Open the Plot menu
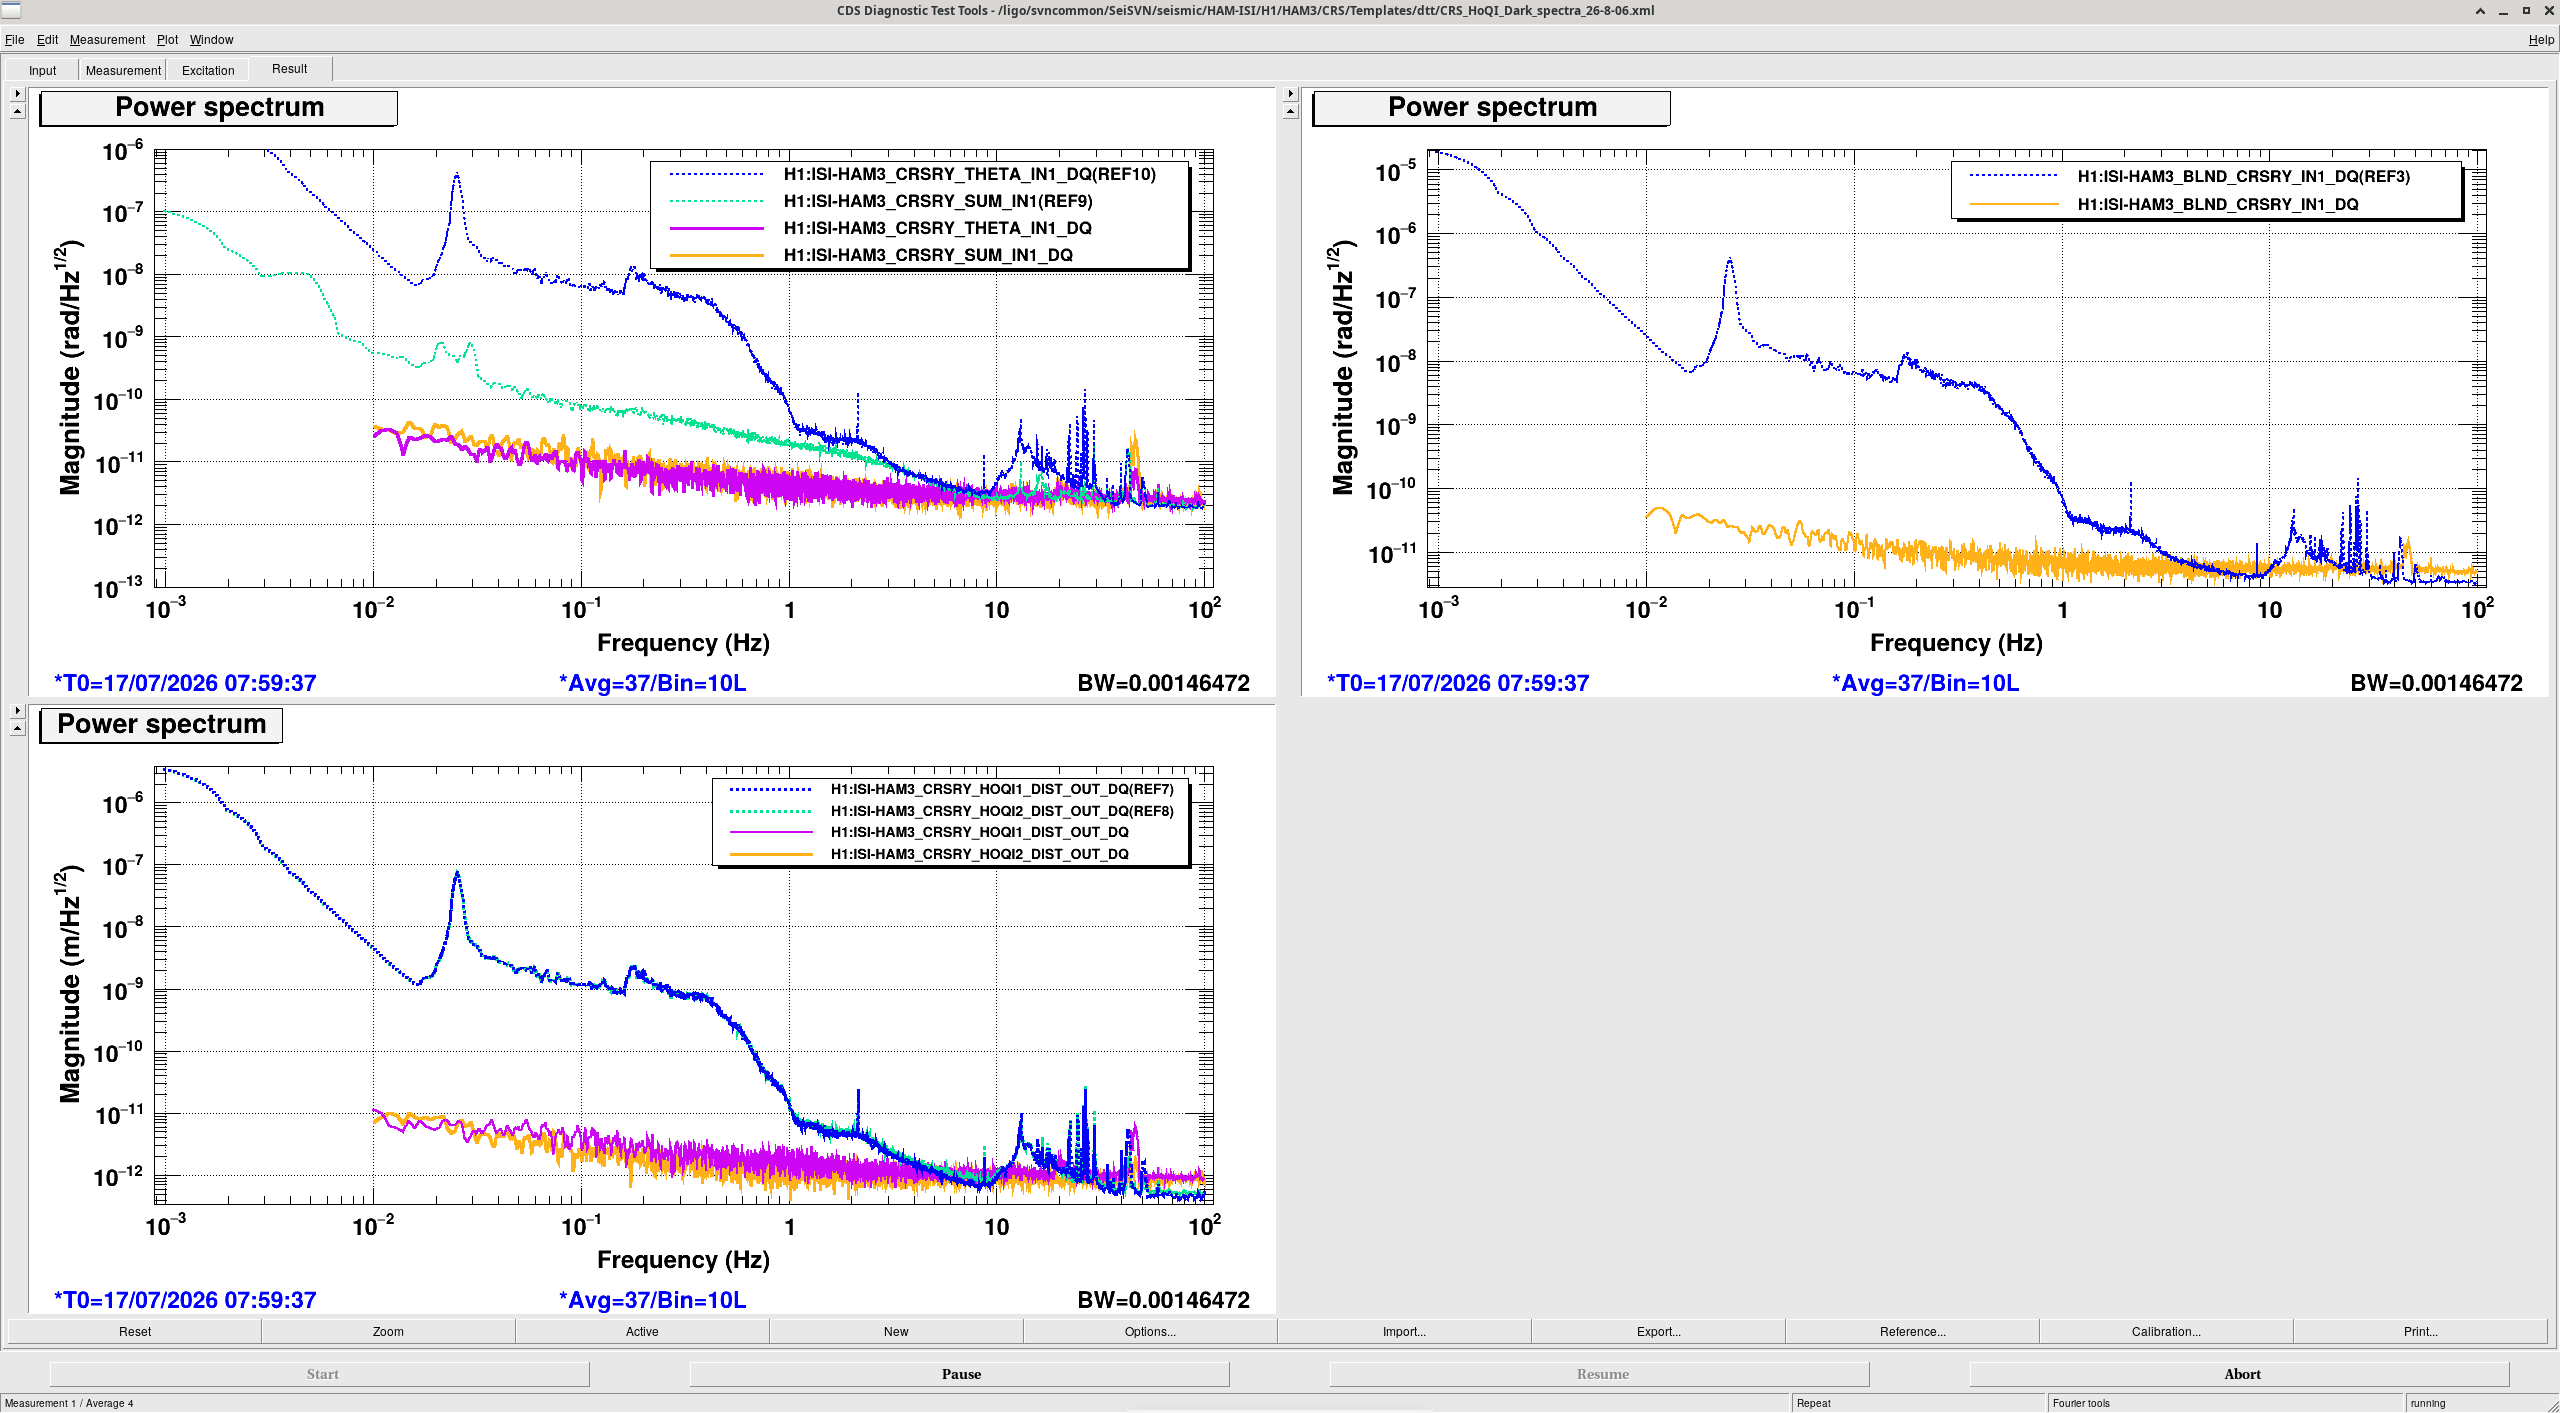The image size is (2560, 1413). pos(167,40)
